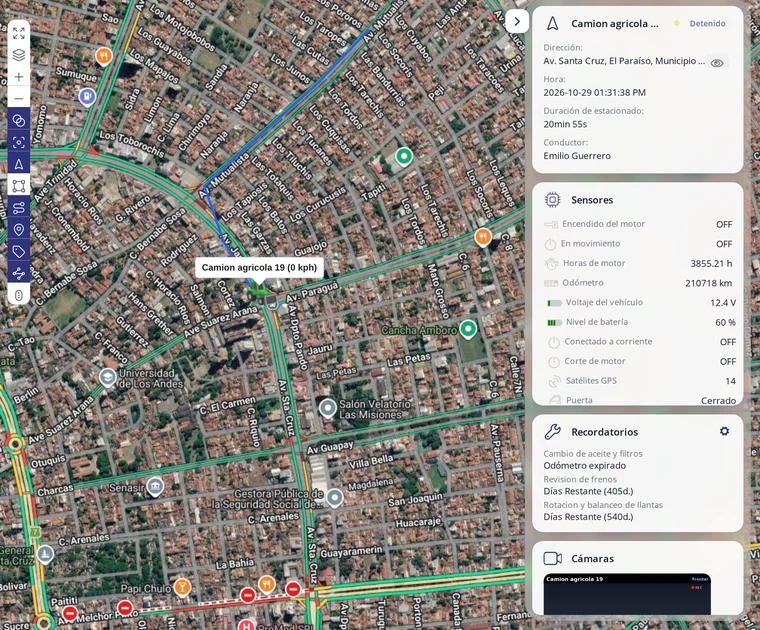Image resolution: width=760 pixels, height=630 pixels.
Task: Show full address with eye icon
Action: [x=716, y=63]
